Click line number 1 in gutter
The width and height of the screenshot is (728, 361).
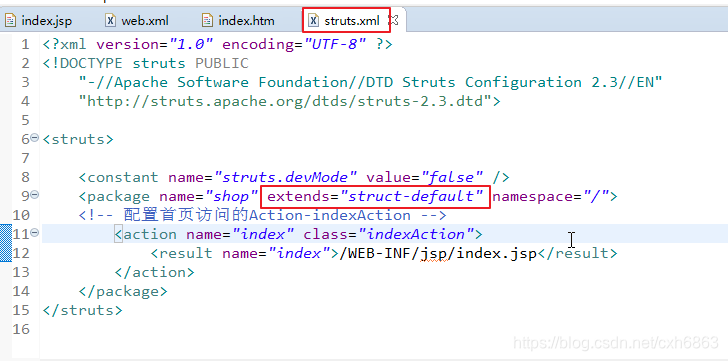pos(25,45)
